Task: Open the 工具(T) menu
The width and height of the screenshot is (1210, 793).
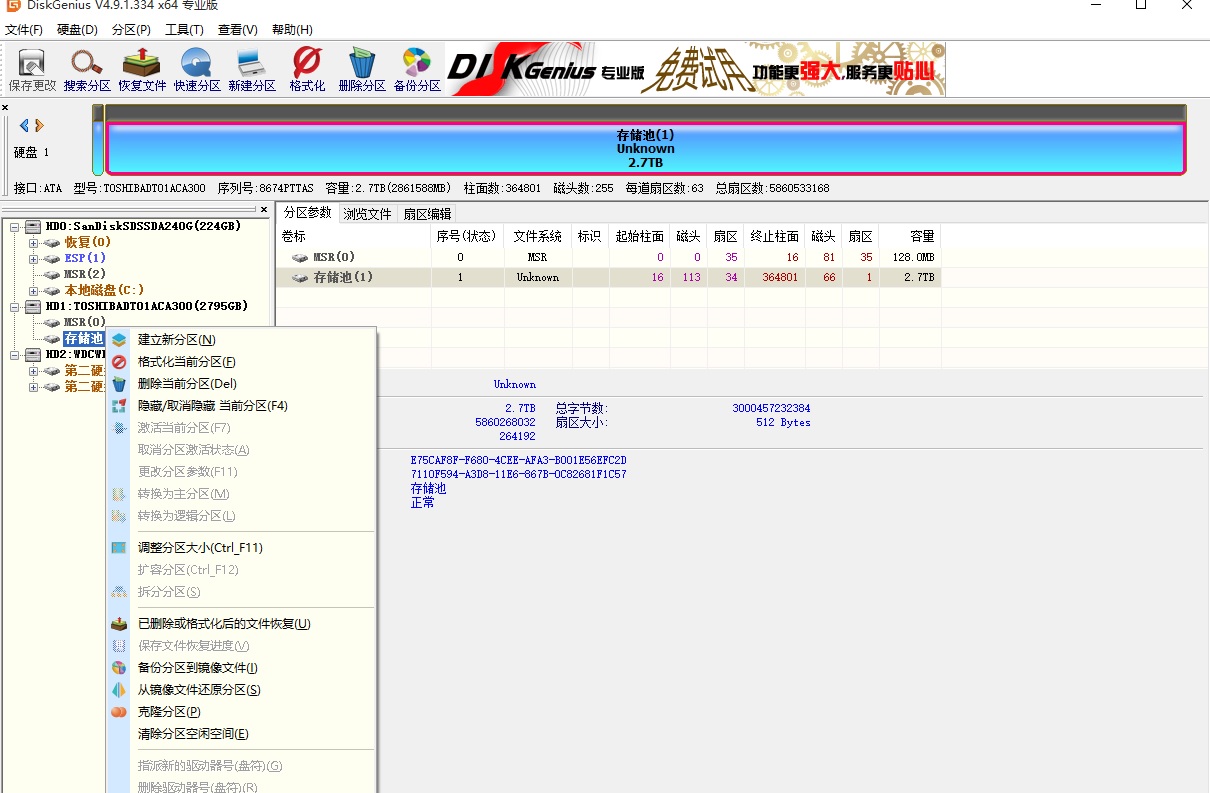Action: tap(184, 30)
